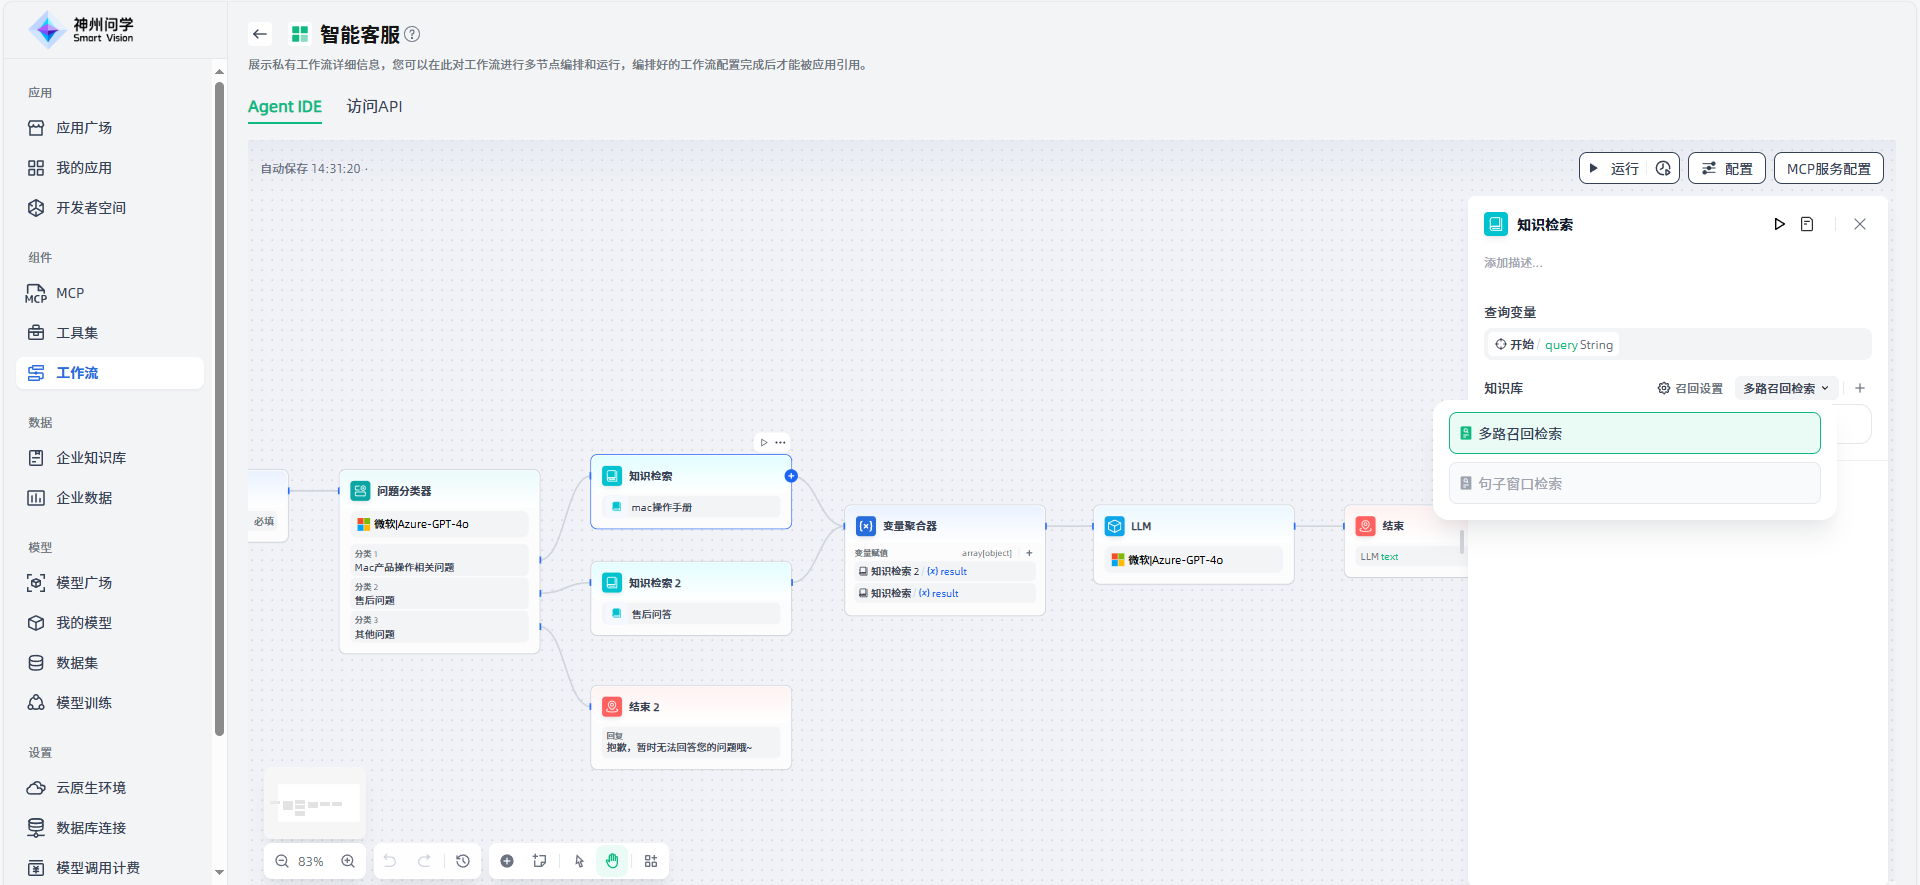Expand 多路召回检索 dropdown selector
This screenshot has width=1920, height=885.
click(x=1785, y=388)
